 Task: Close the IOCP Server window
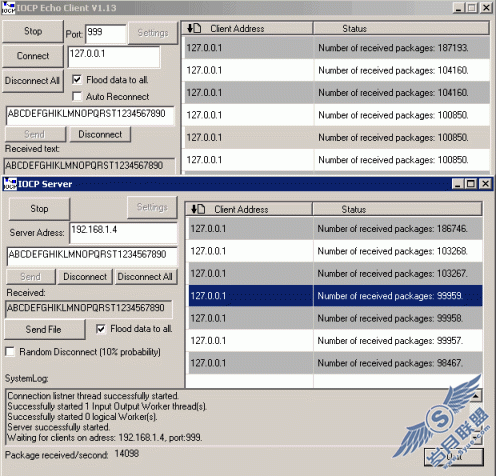(486, 184)
